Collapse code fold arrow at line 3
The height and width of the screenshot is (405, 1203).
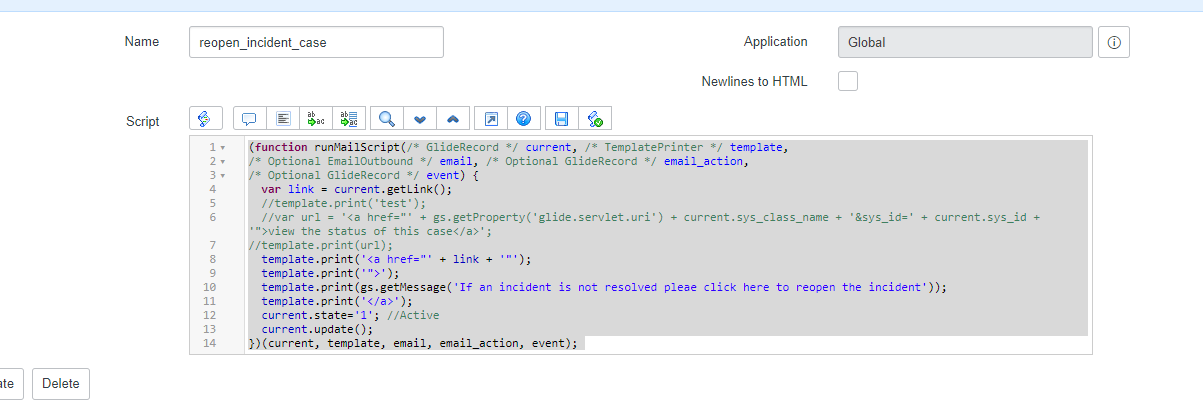222,175
